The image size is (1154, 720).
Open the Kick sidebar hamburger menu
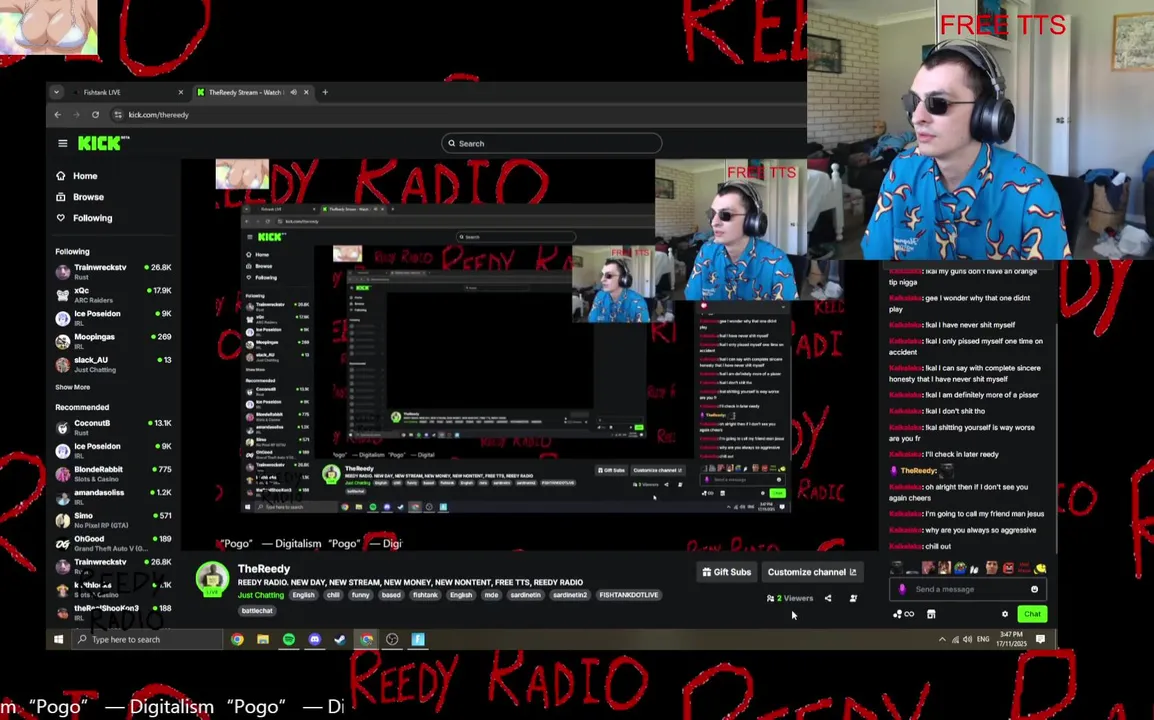point(63,144)
